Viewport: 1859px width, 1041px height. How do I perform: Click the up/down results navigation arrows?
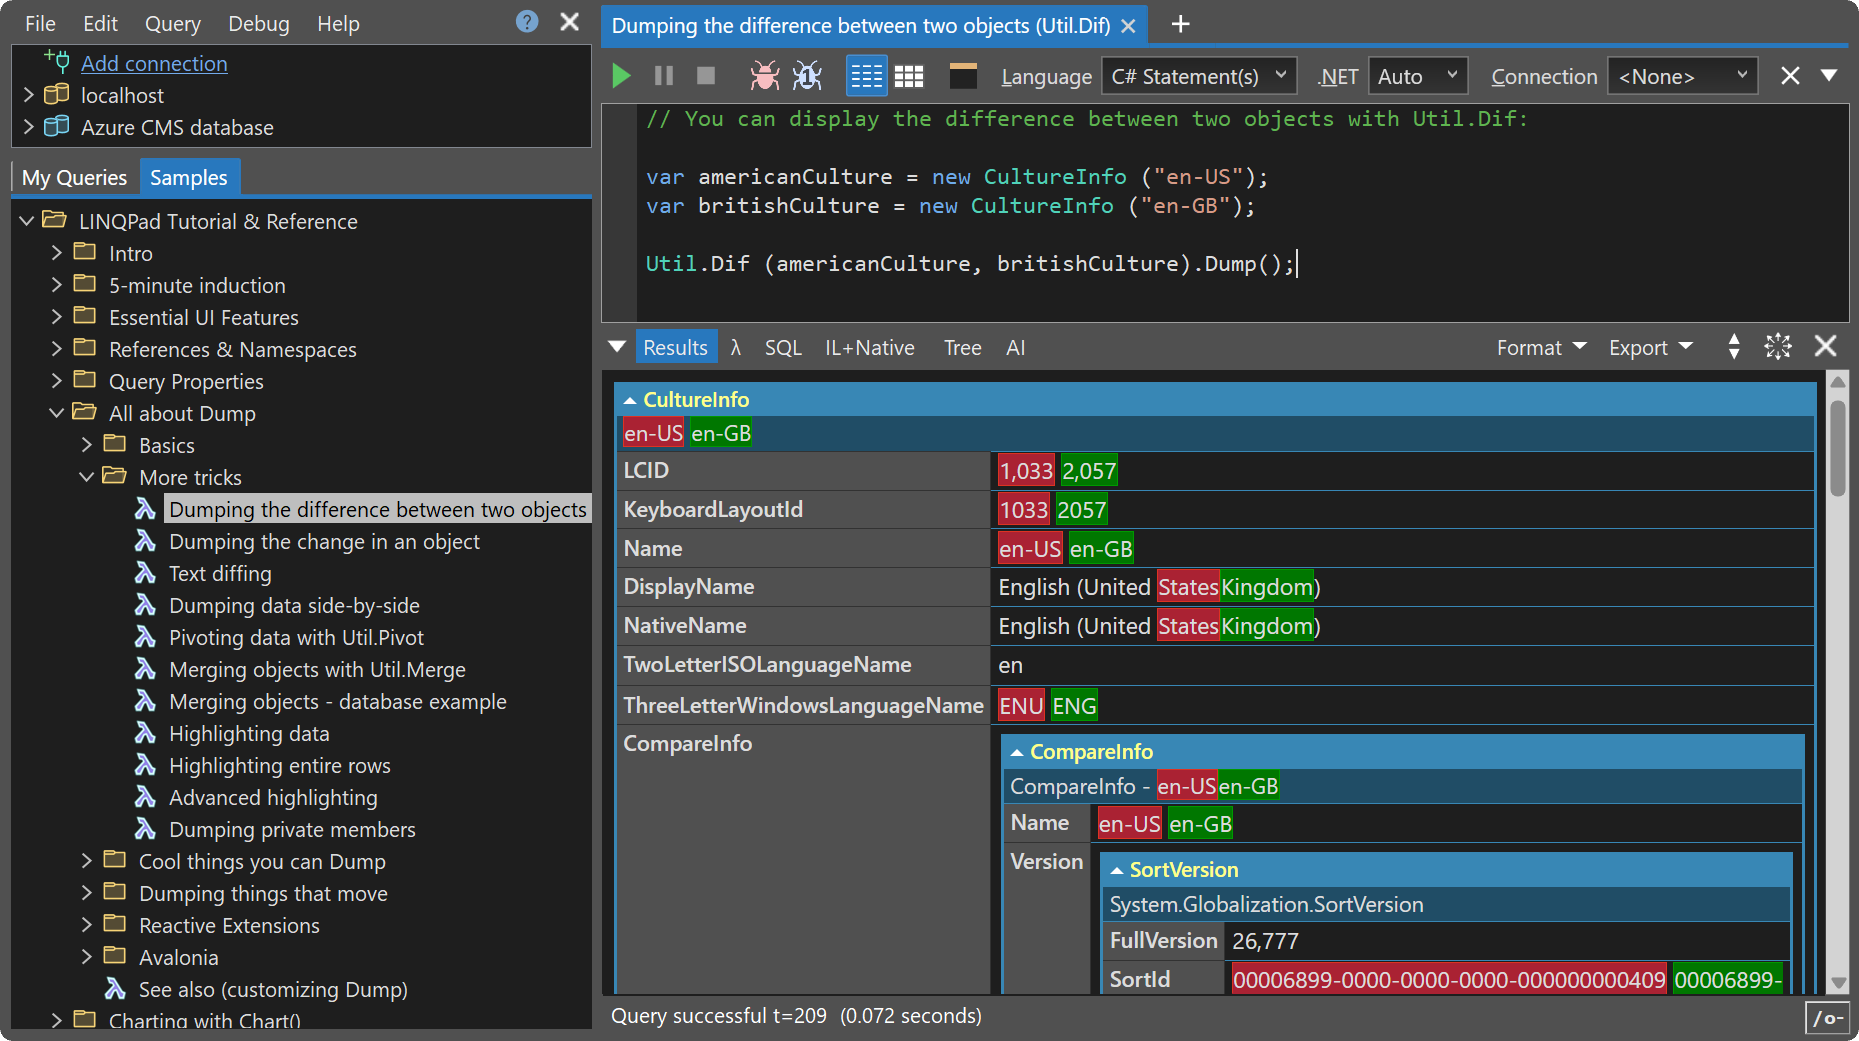1734,347
